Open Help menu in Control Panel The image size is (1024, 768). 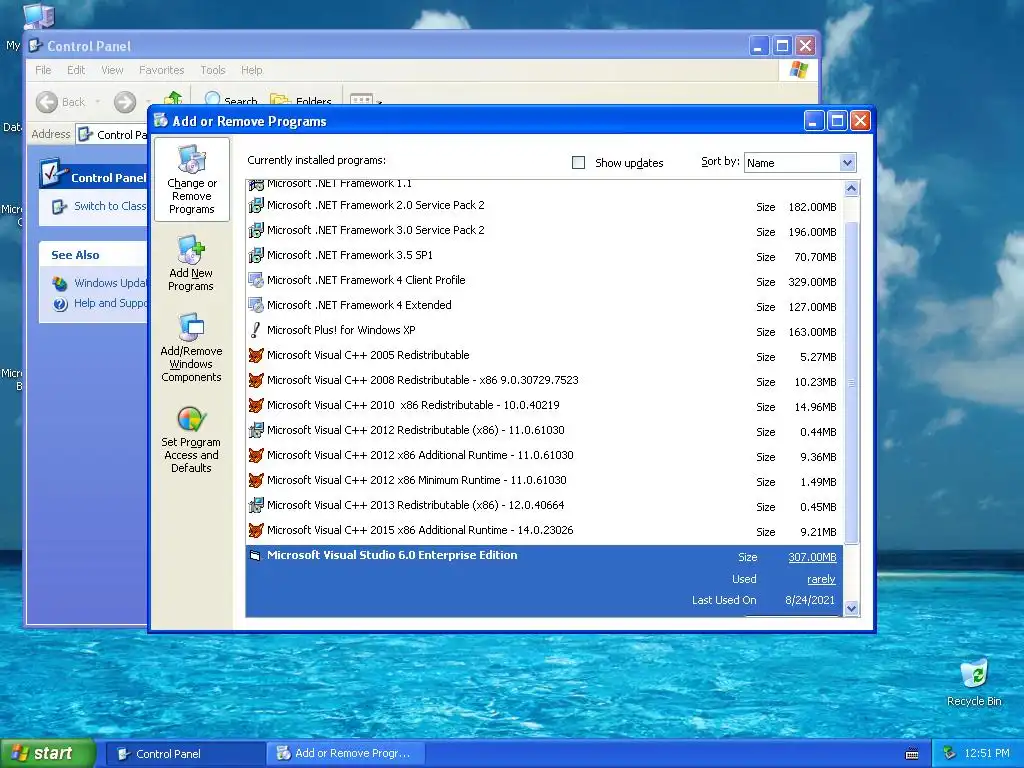tap(251, 70)
